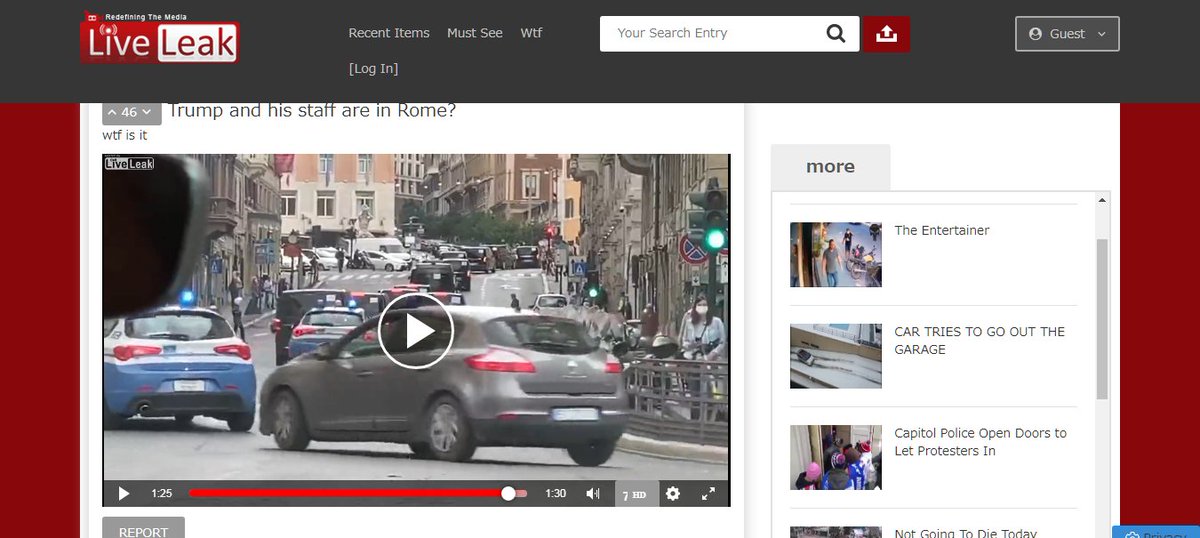This screenshot has height=538, width=1200.
Task: Click the downvote chevron beside 46
Action: (147, 112)
